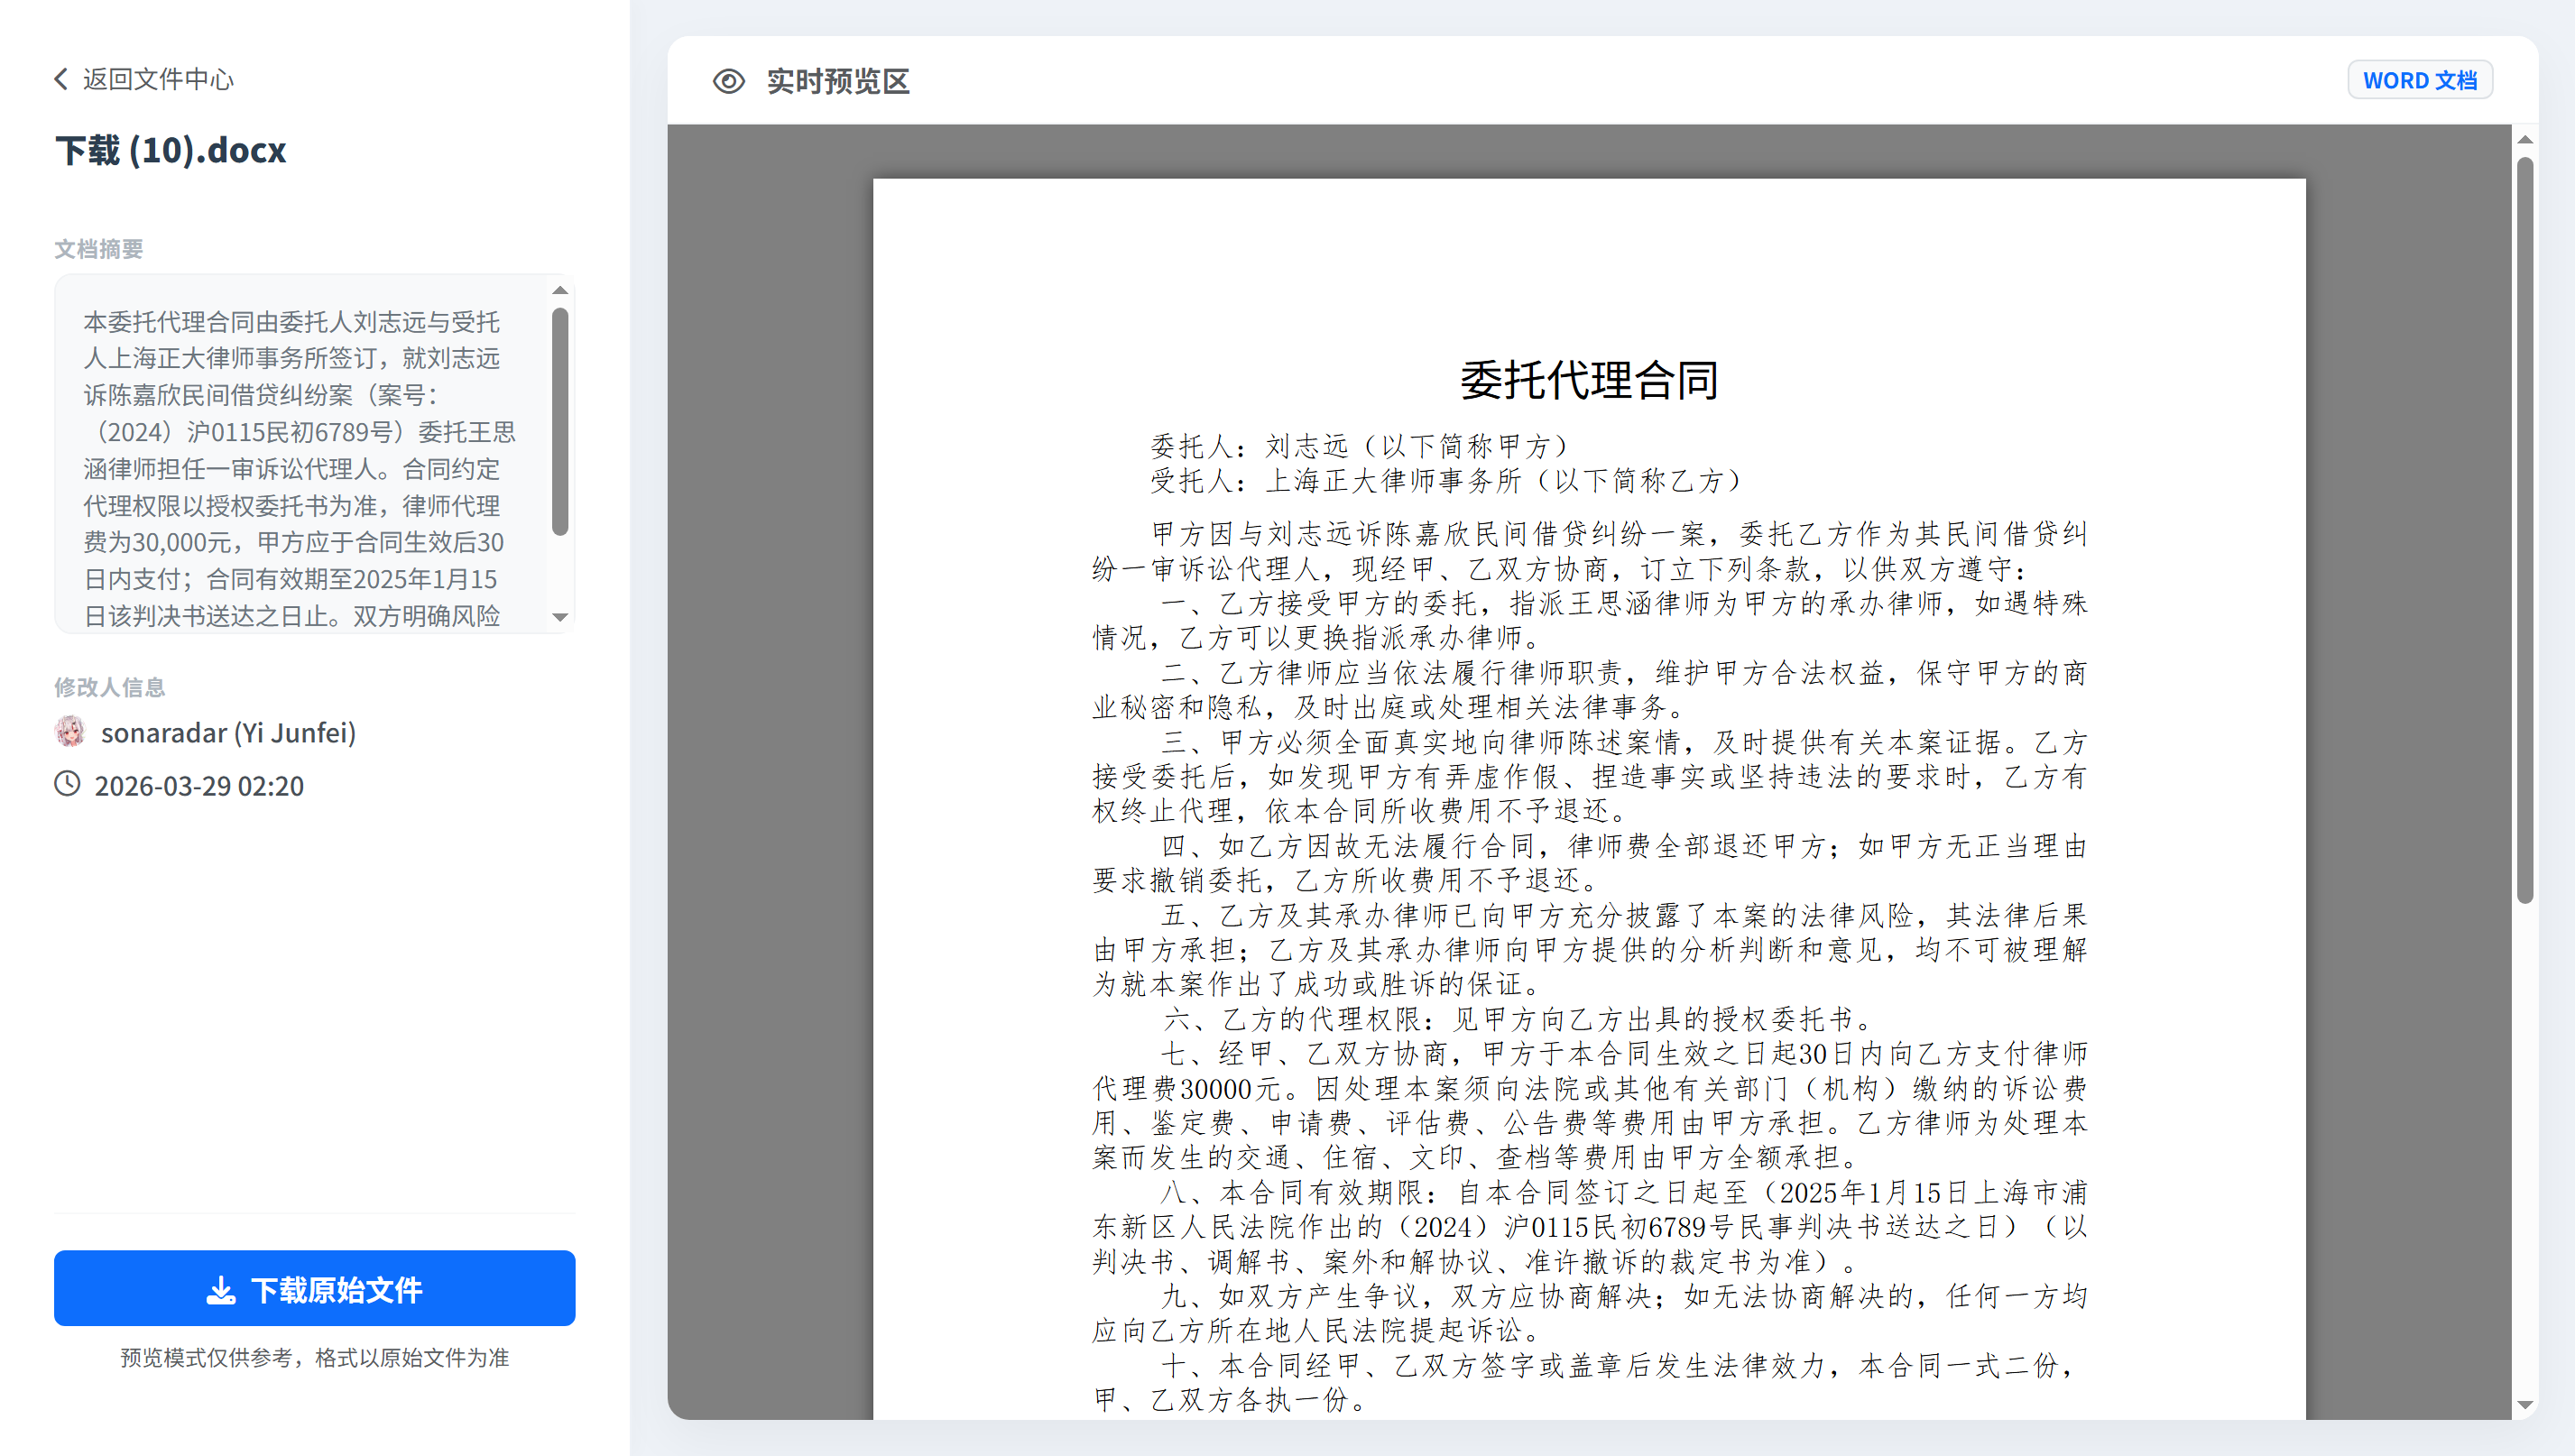Click the contract title 委托代理合同 in preview
Screen dimensions: 2575x1456
[1589, 380]
